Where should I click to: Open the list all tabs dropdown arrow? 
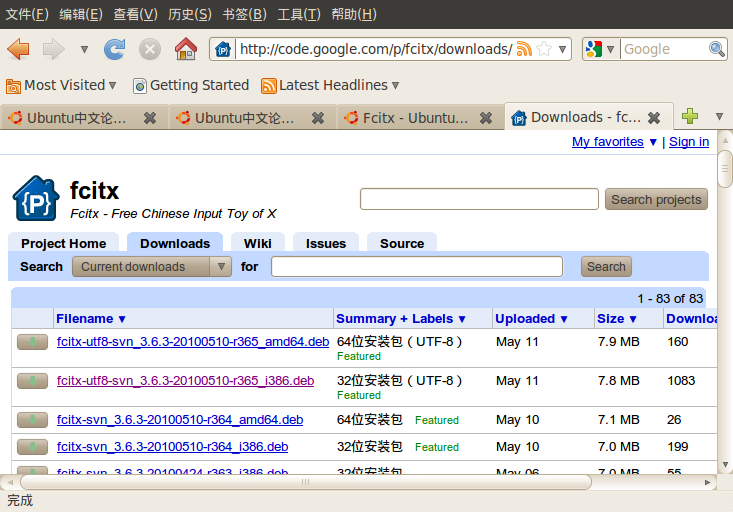click(719, 116)
